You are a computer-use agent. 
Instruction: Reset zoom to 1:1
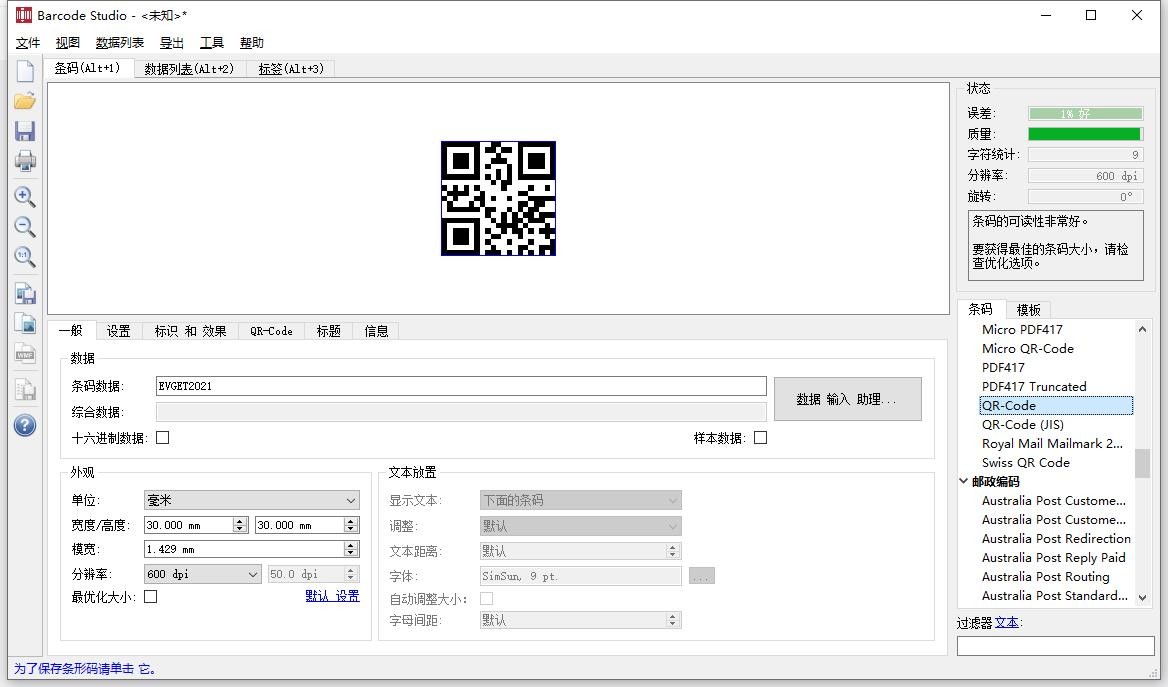pos(25,256)
